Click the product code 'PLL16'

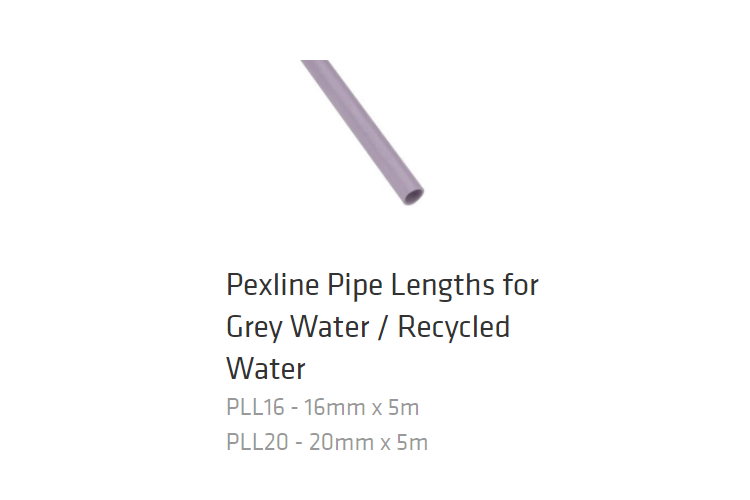255,407
